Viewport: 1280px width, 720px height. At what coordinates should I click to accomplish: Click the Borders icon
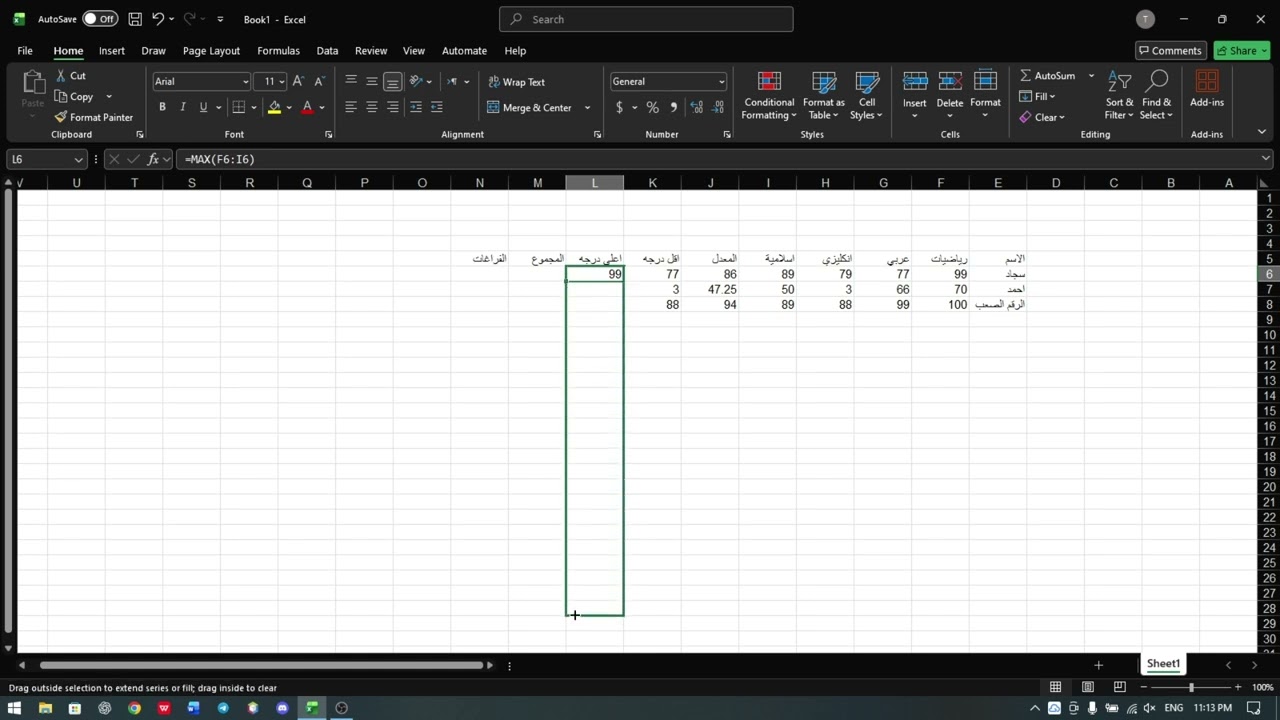[238, 107]
